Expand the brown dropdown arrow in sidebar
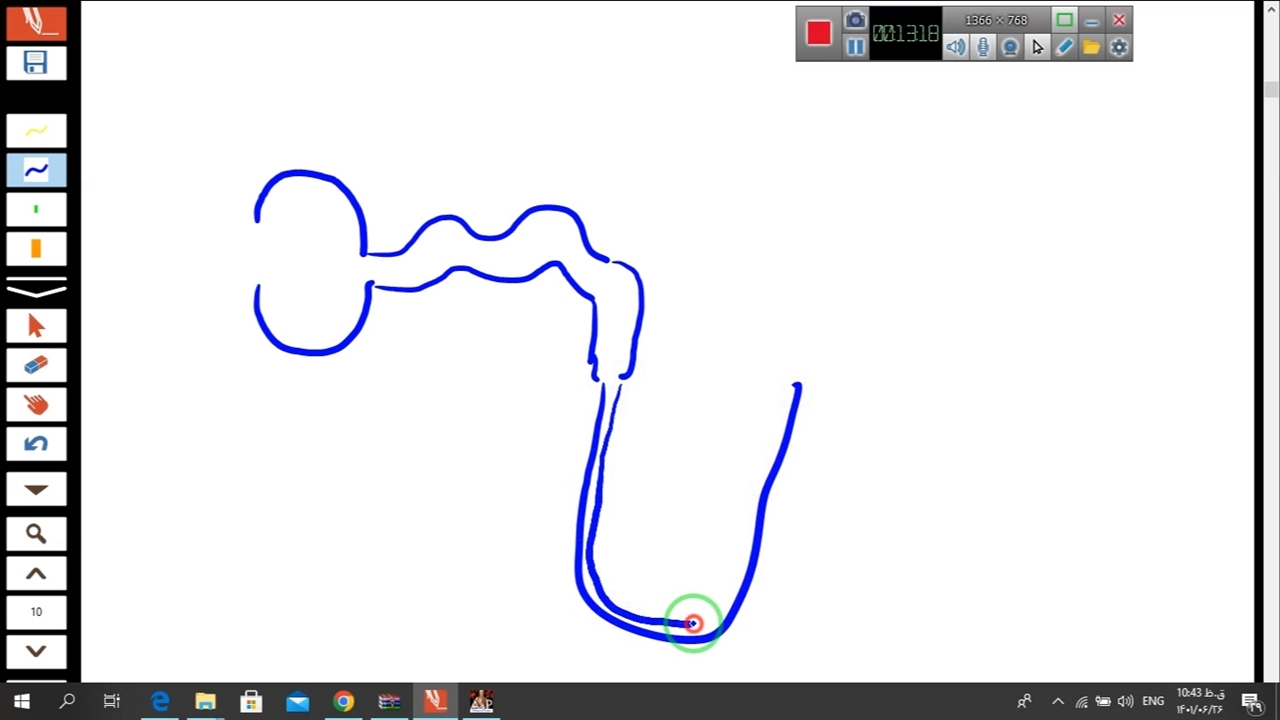This screenshot has width=1280, height=720. pyautogui.click(x=36, y=490)
